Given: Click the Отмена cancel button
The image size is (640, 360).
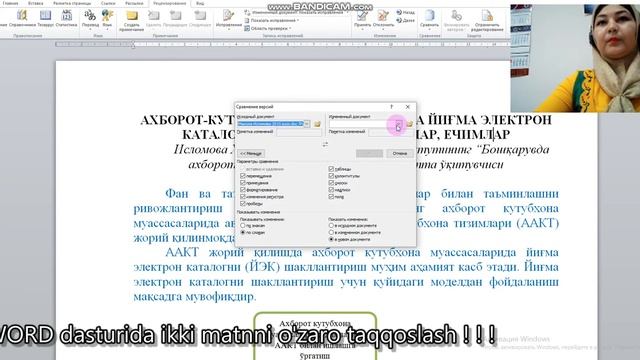Looking at the screenshot, I should coord(400,153).
